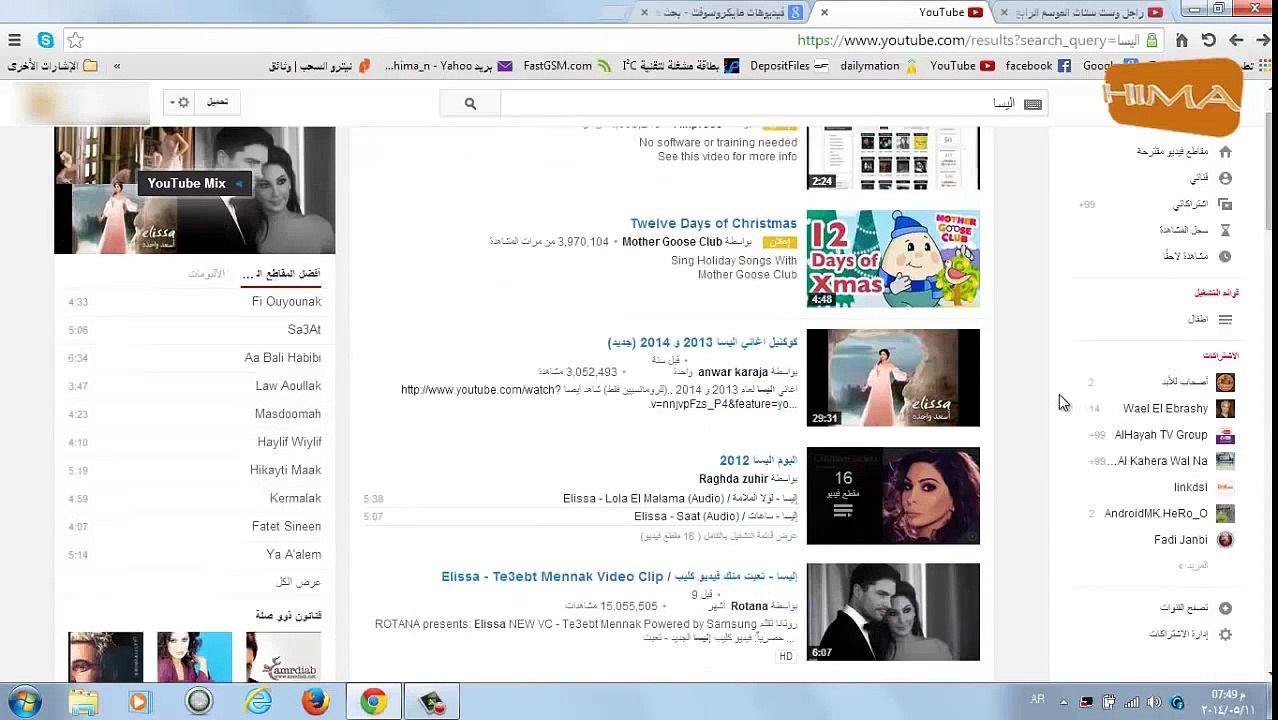Open the dailymation bookmark

point(878,66)
